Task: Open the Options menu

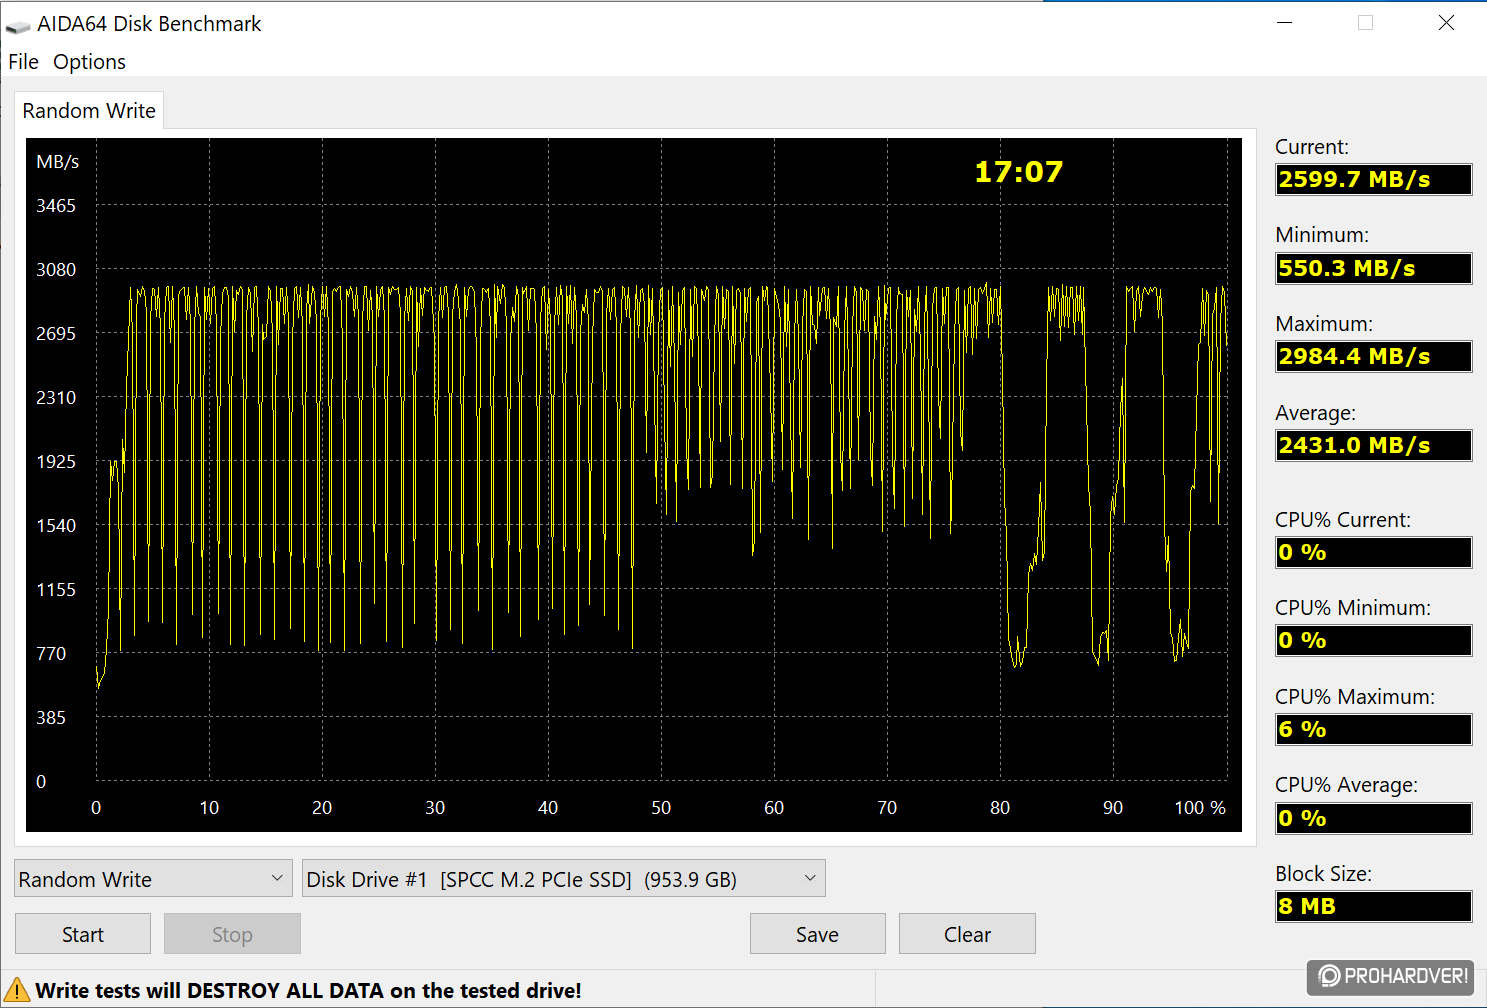Action: tap(89, 62)
